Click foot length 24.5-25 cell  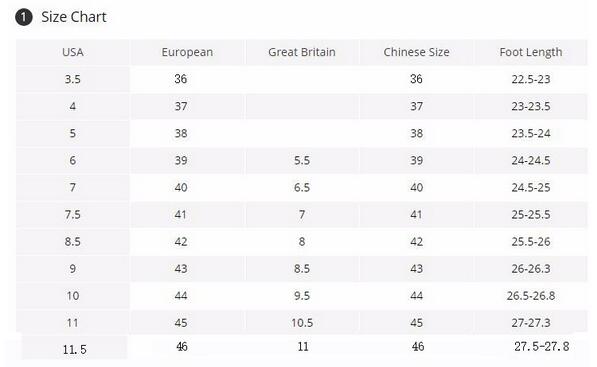pos(531,188)
